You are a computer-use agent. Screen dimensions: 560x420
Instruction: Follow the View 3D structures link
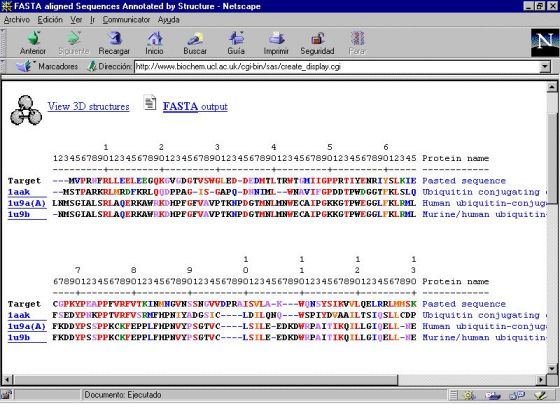point(89,106)
